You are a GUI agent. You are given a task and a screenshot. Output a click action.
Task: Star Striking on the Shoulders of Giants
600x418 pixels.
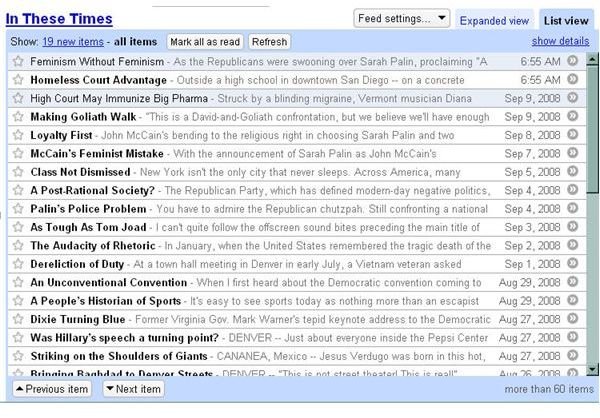pos(18,356)
